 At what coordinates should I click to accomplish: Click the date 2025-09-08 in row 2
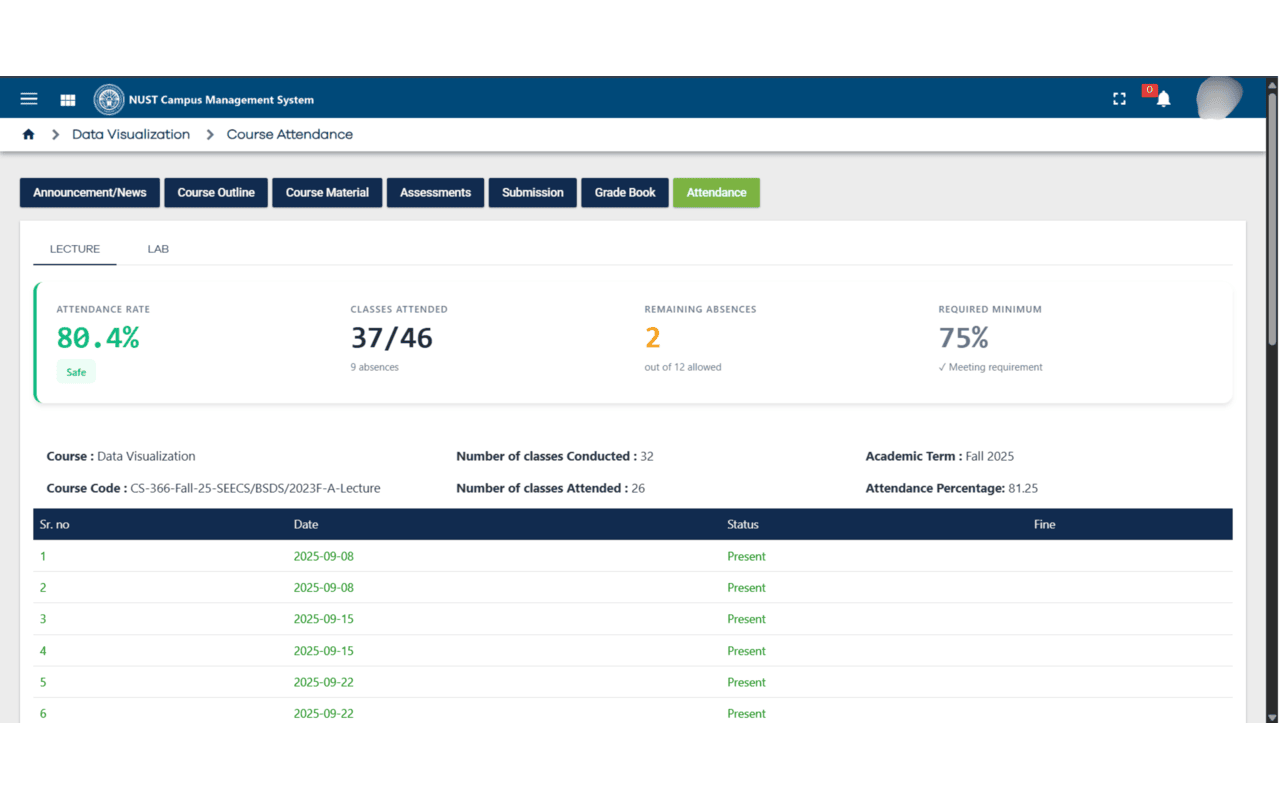pyautogui.click(x=324, y=588)
